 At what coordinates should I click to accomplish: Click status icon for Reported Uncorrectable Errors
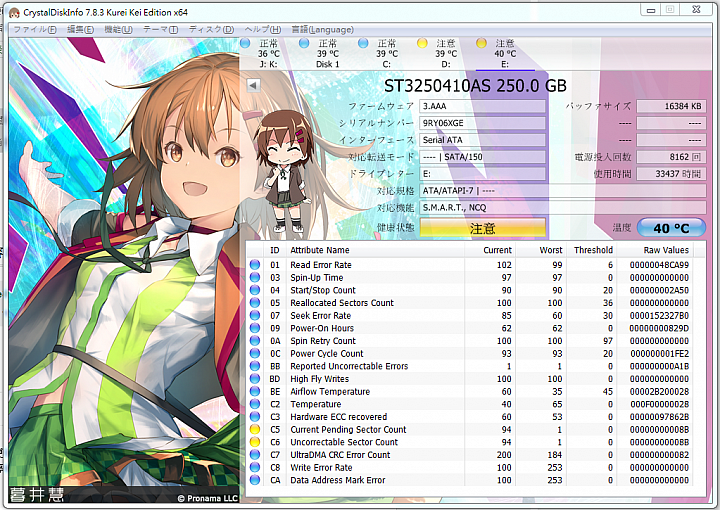pyautogui.click(x=254, y=366)
